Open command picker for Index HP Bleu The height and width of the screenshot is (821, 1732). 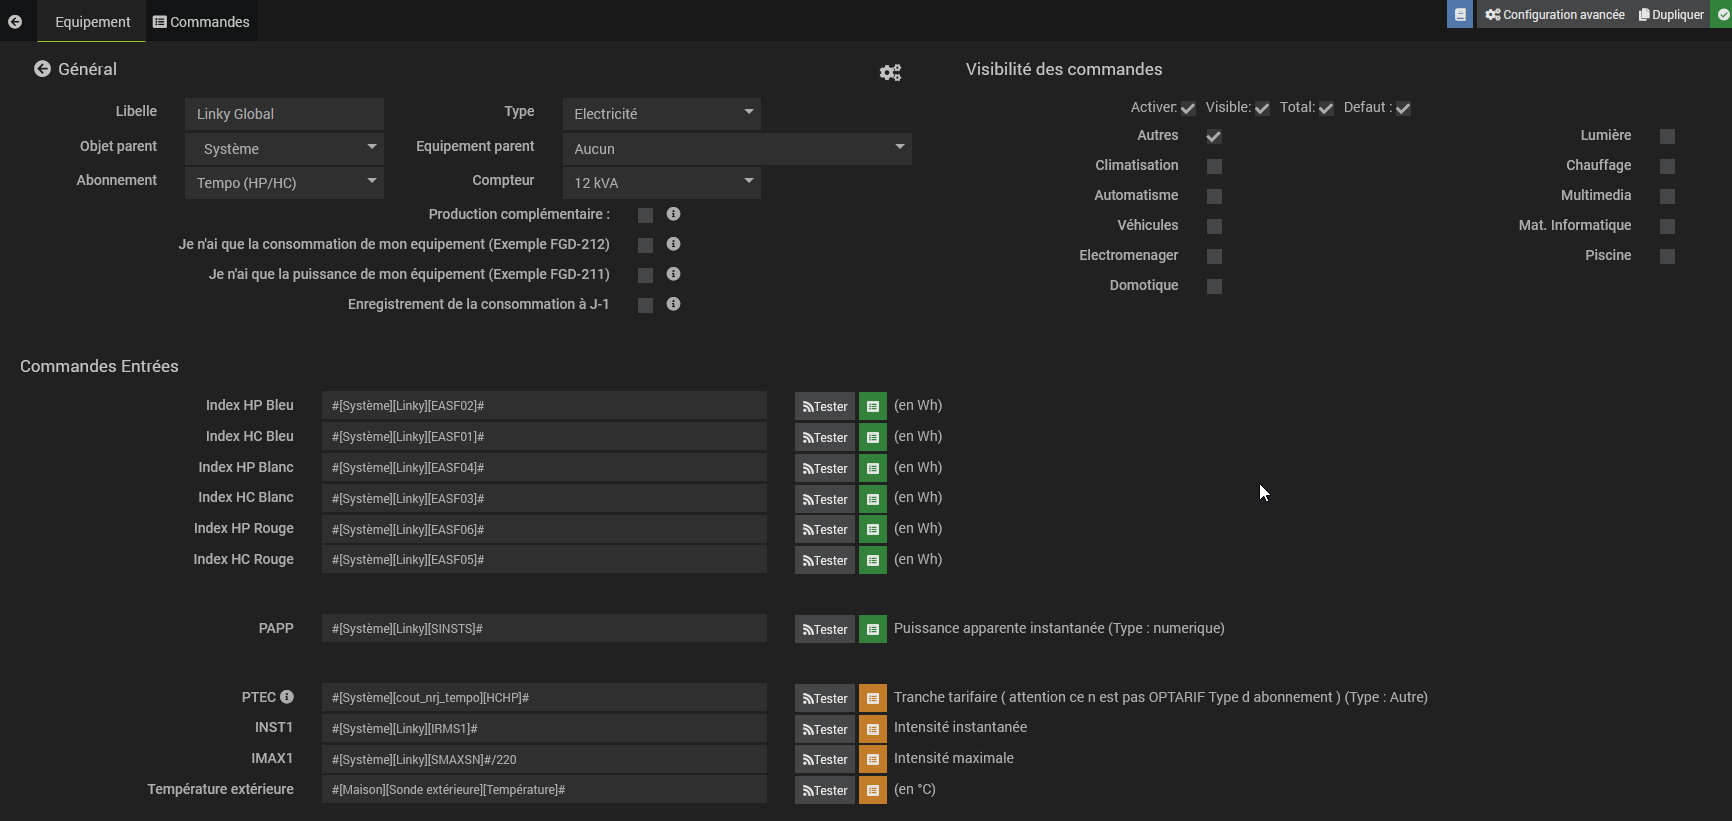(x=873, y=406)
